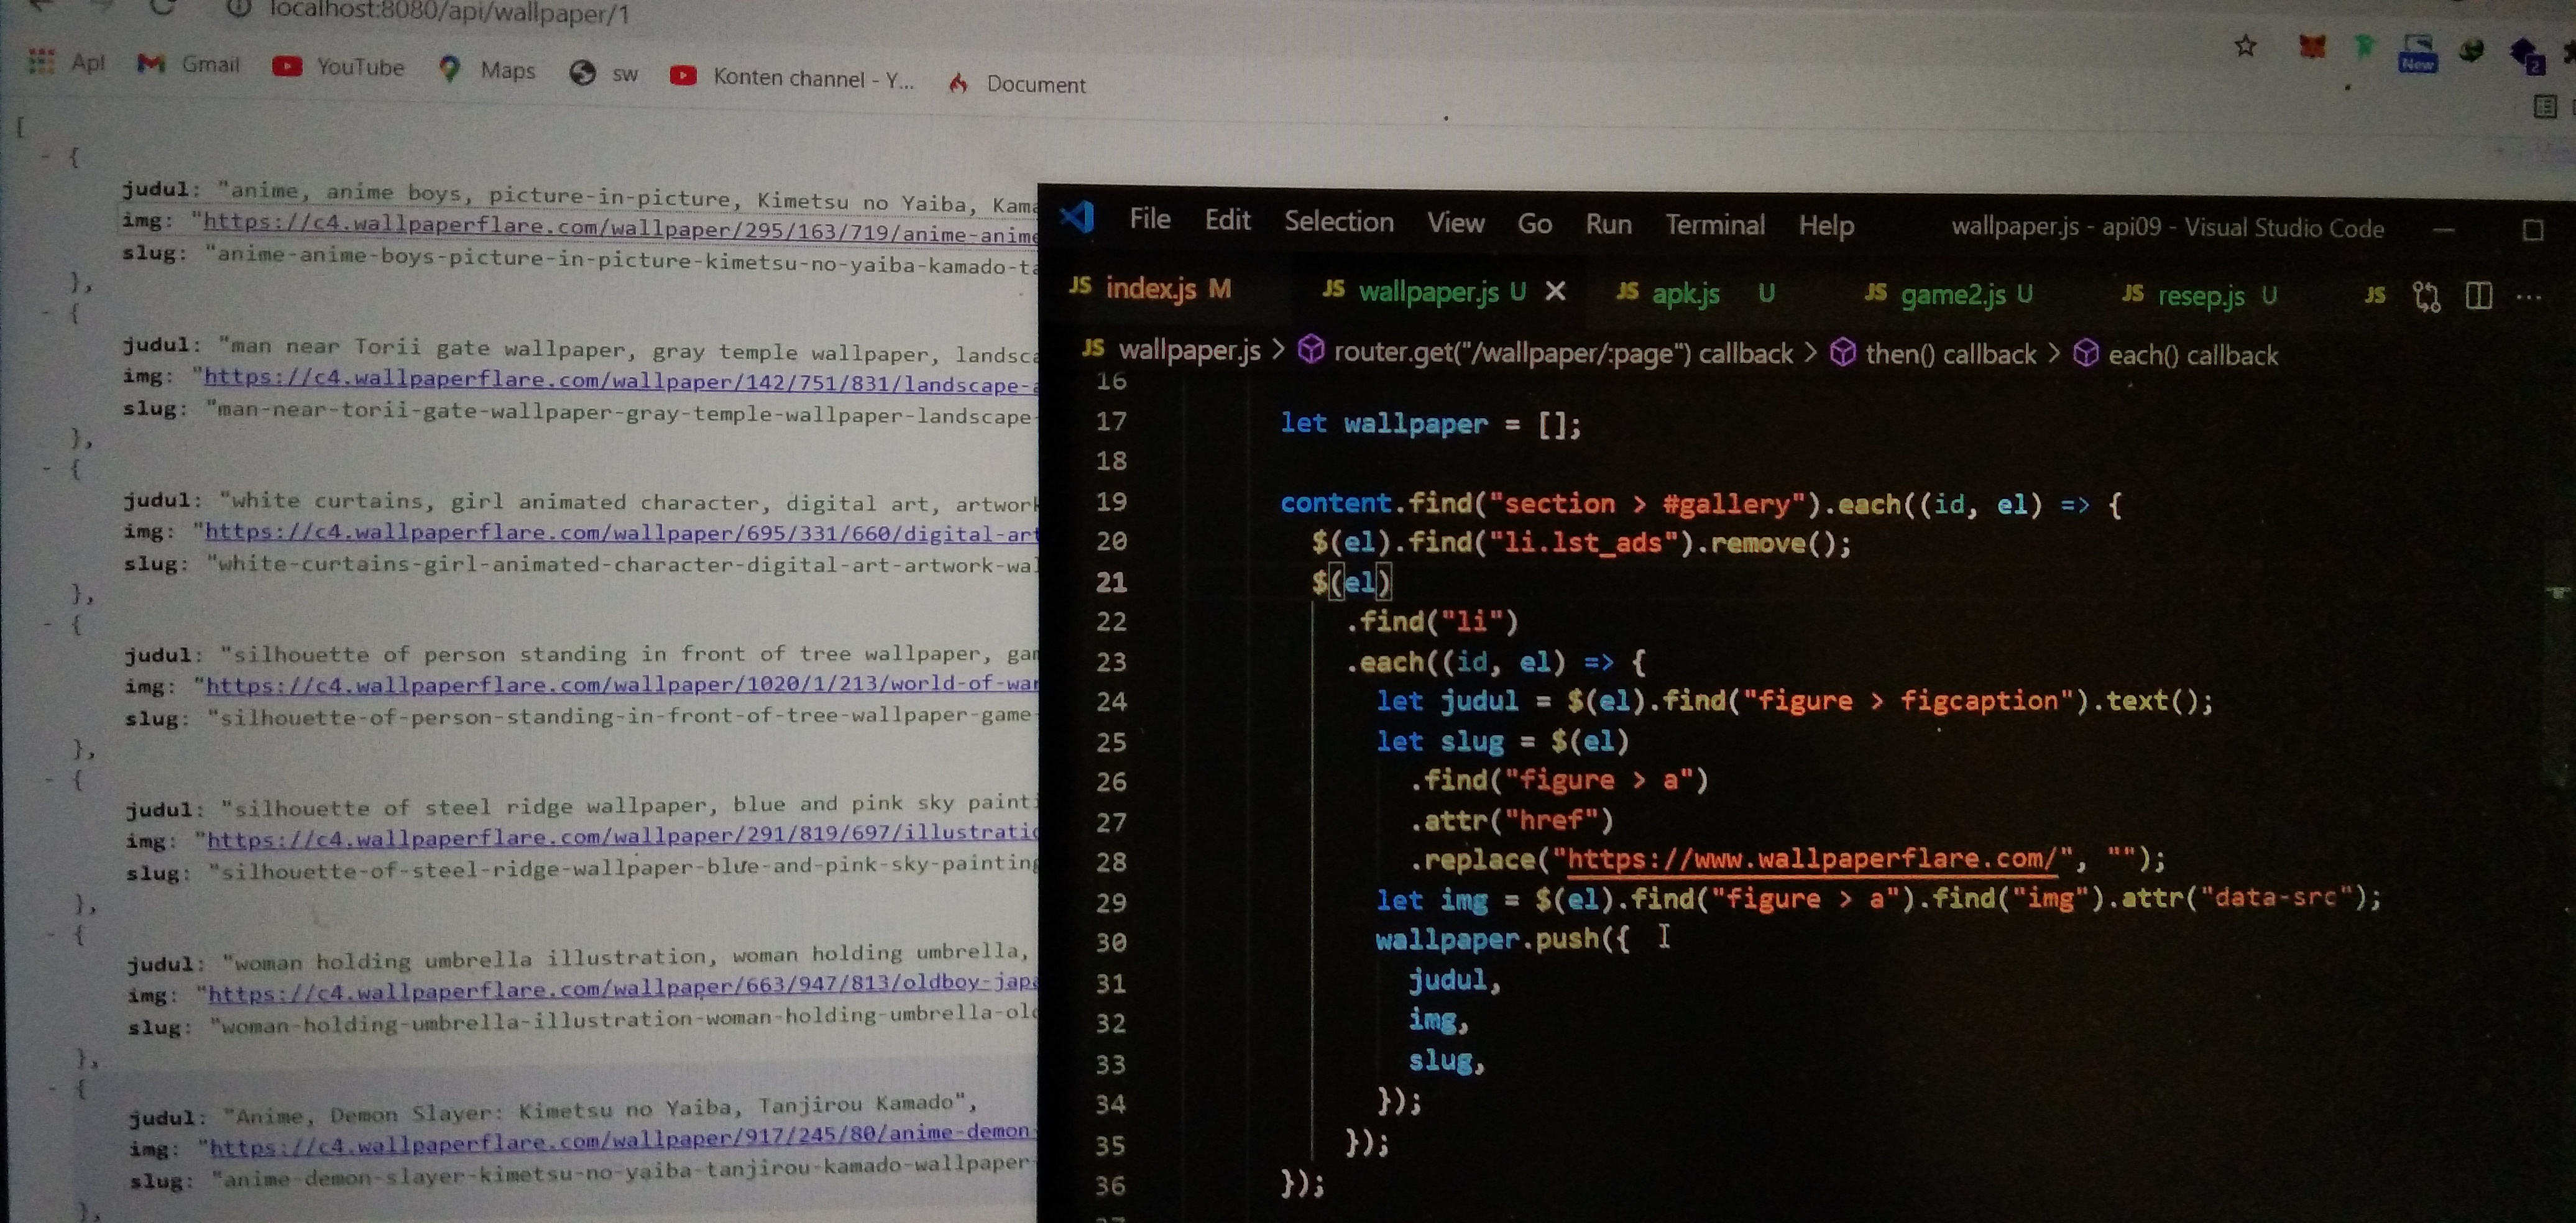
Task: Click line number 30 in gutter
Action: [x=1111, y=942]
